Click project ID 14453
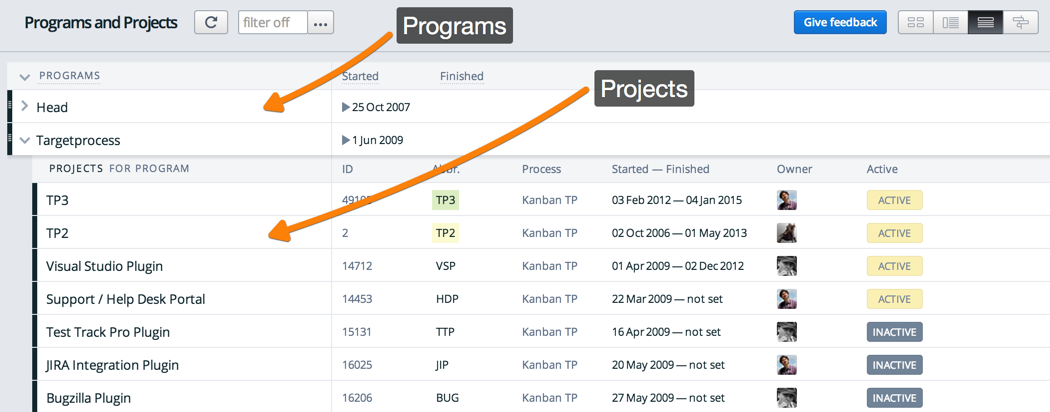 pos(357,299)
